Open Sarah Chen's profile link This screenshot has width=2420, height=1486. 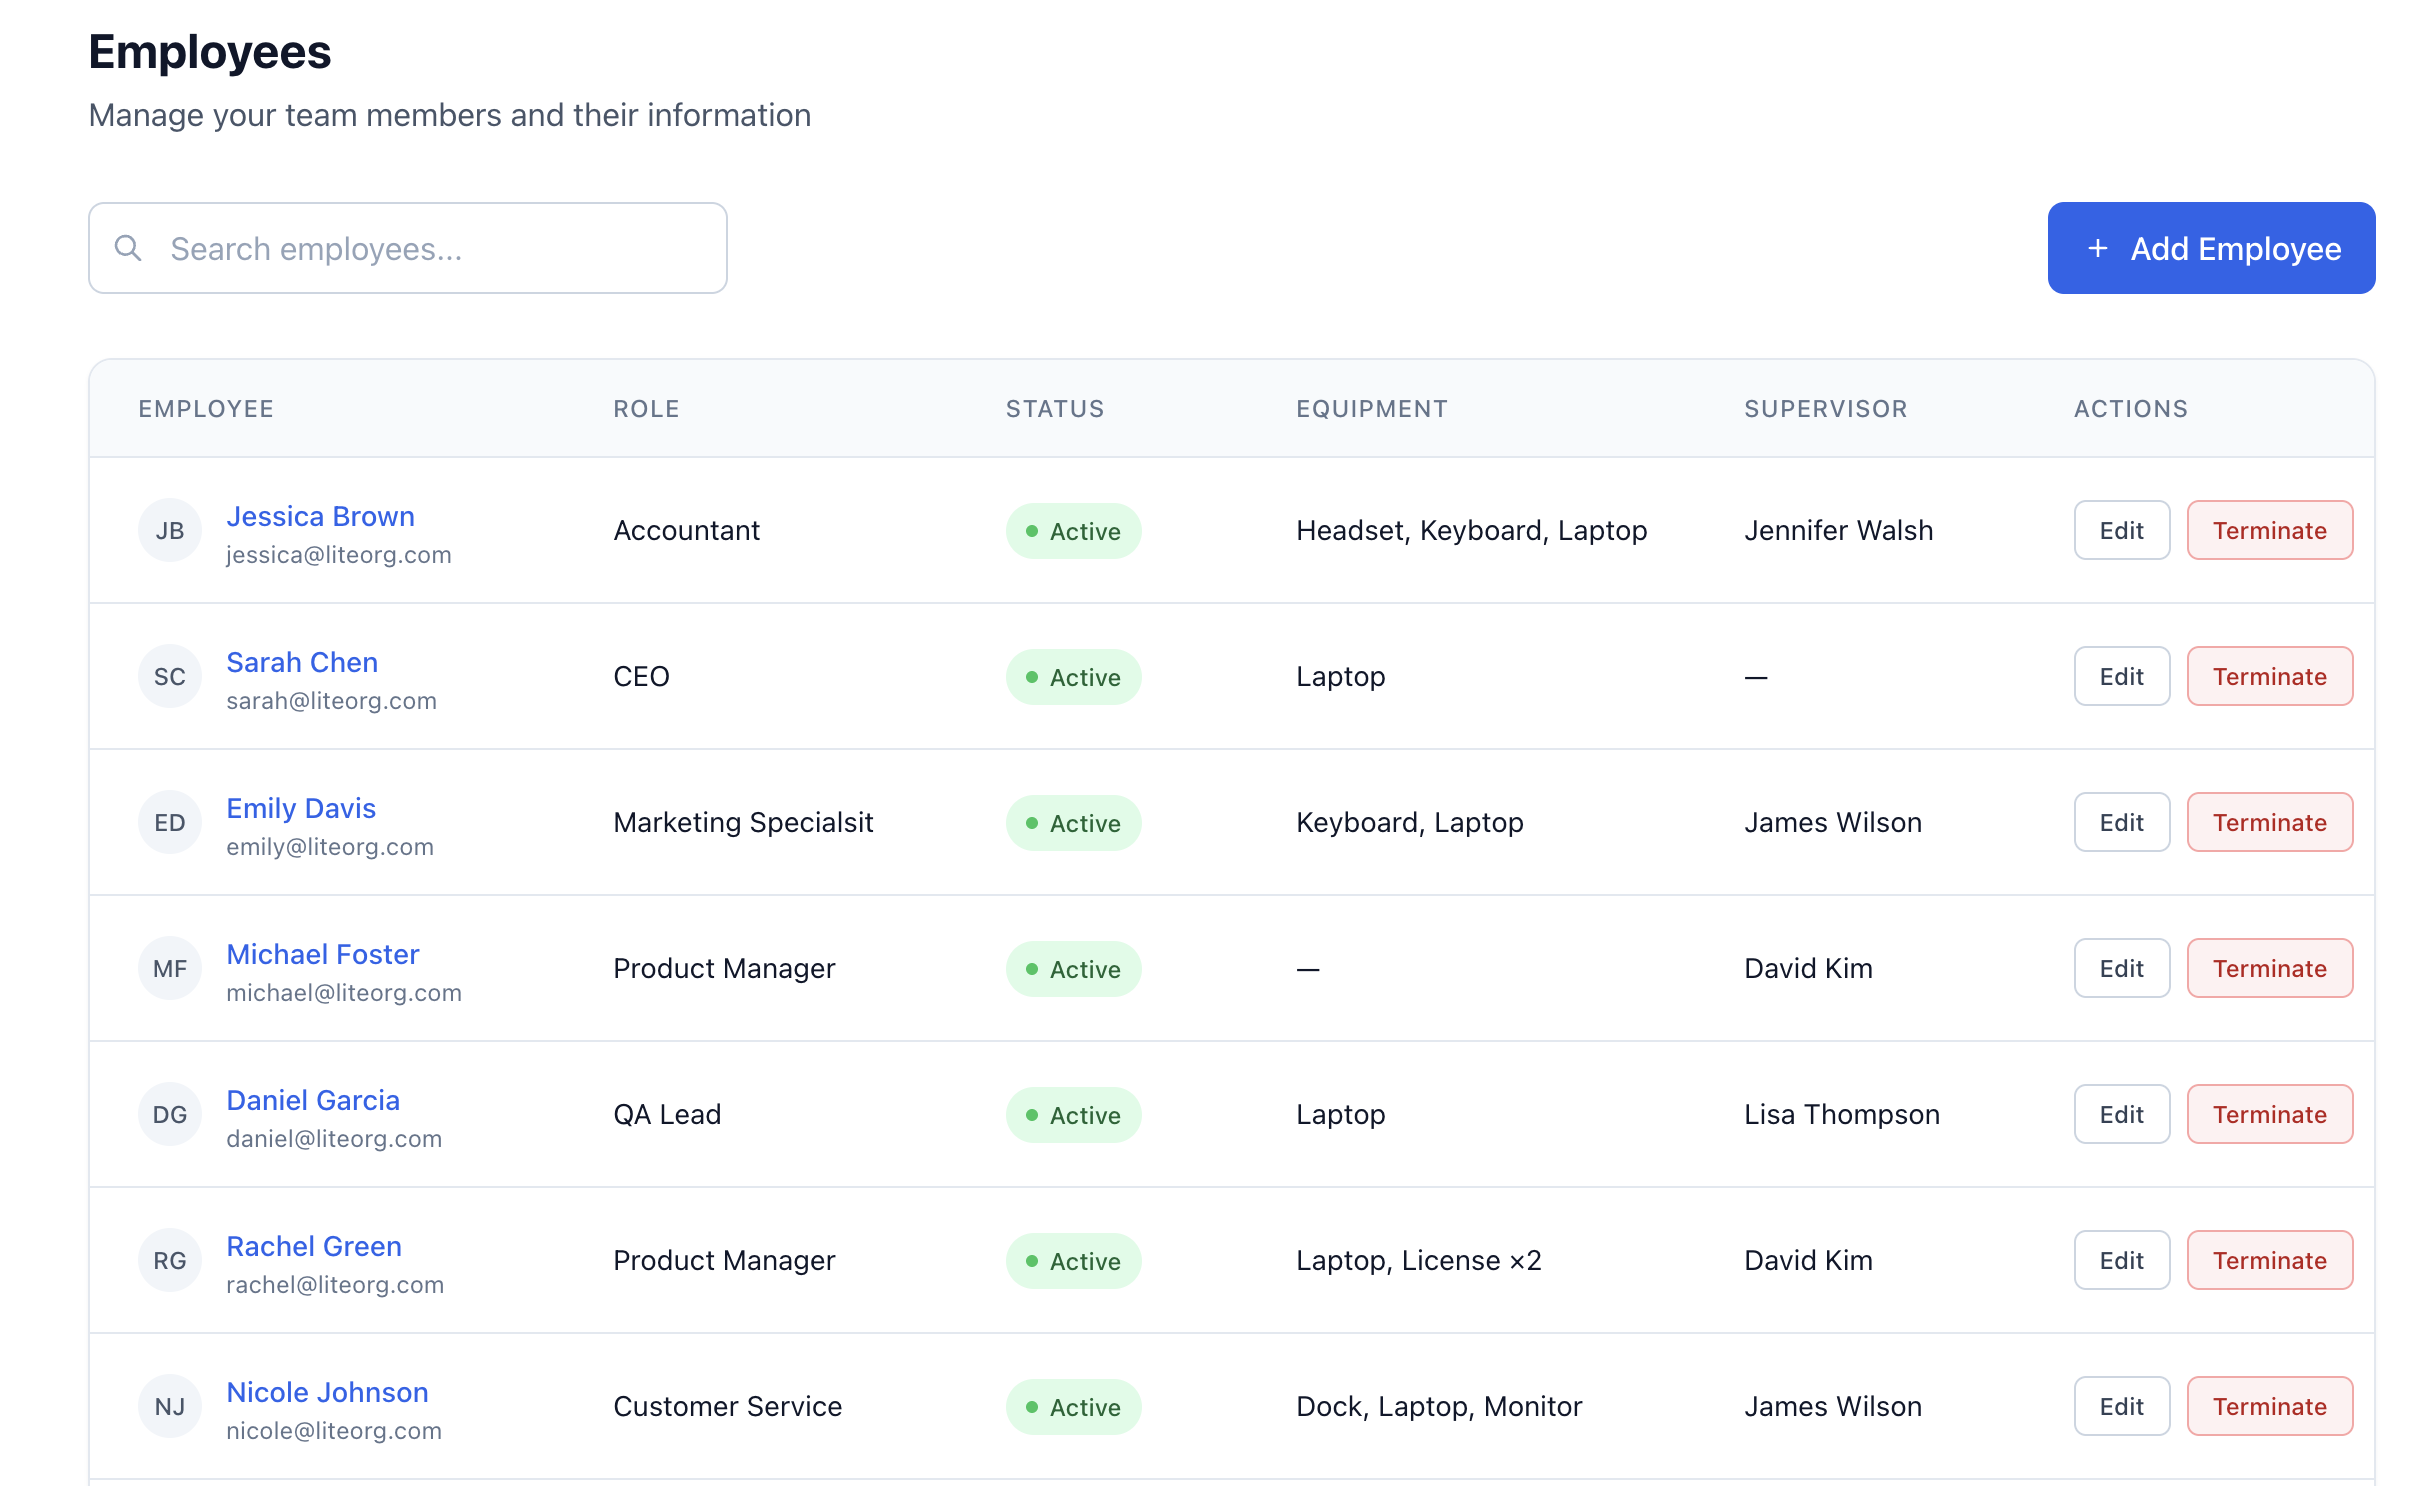(302, 662)
